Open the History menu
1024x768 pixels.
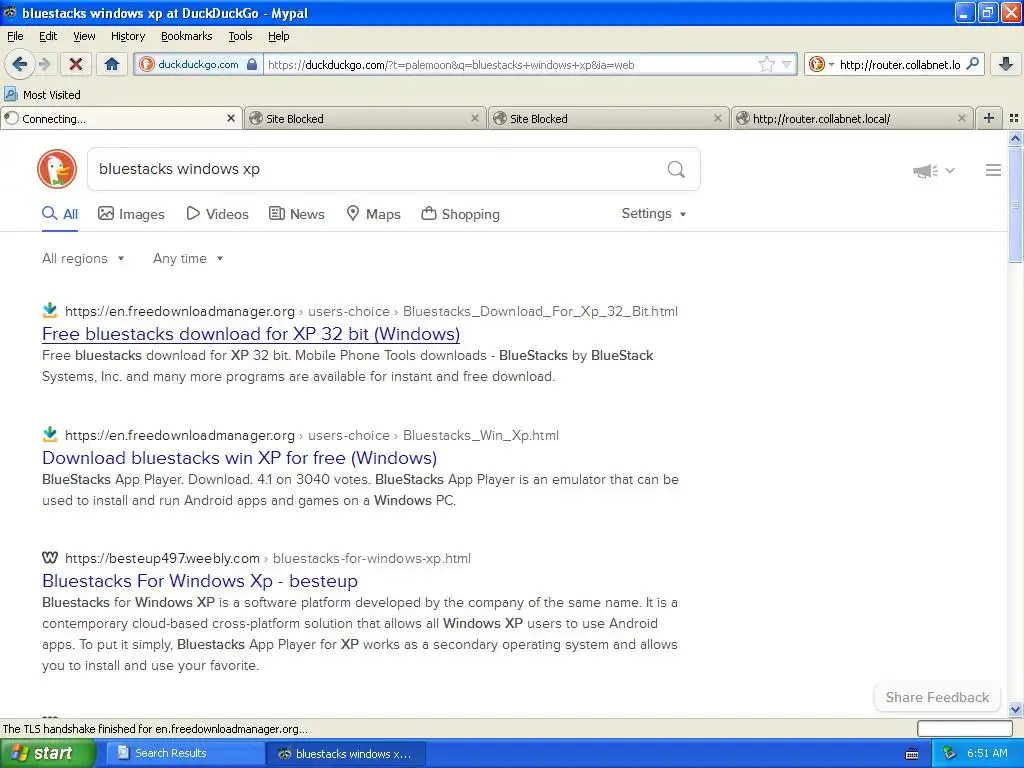click(x=127, y=36)
